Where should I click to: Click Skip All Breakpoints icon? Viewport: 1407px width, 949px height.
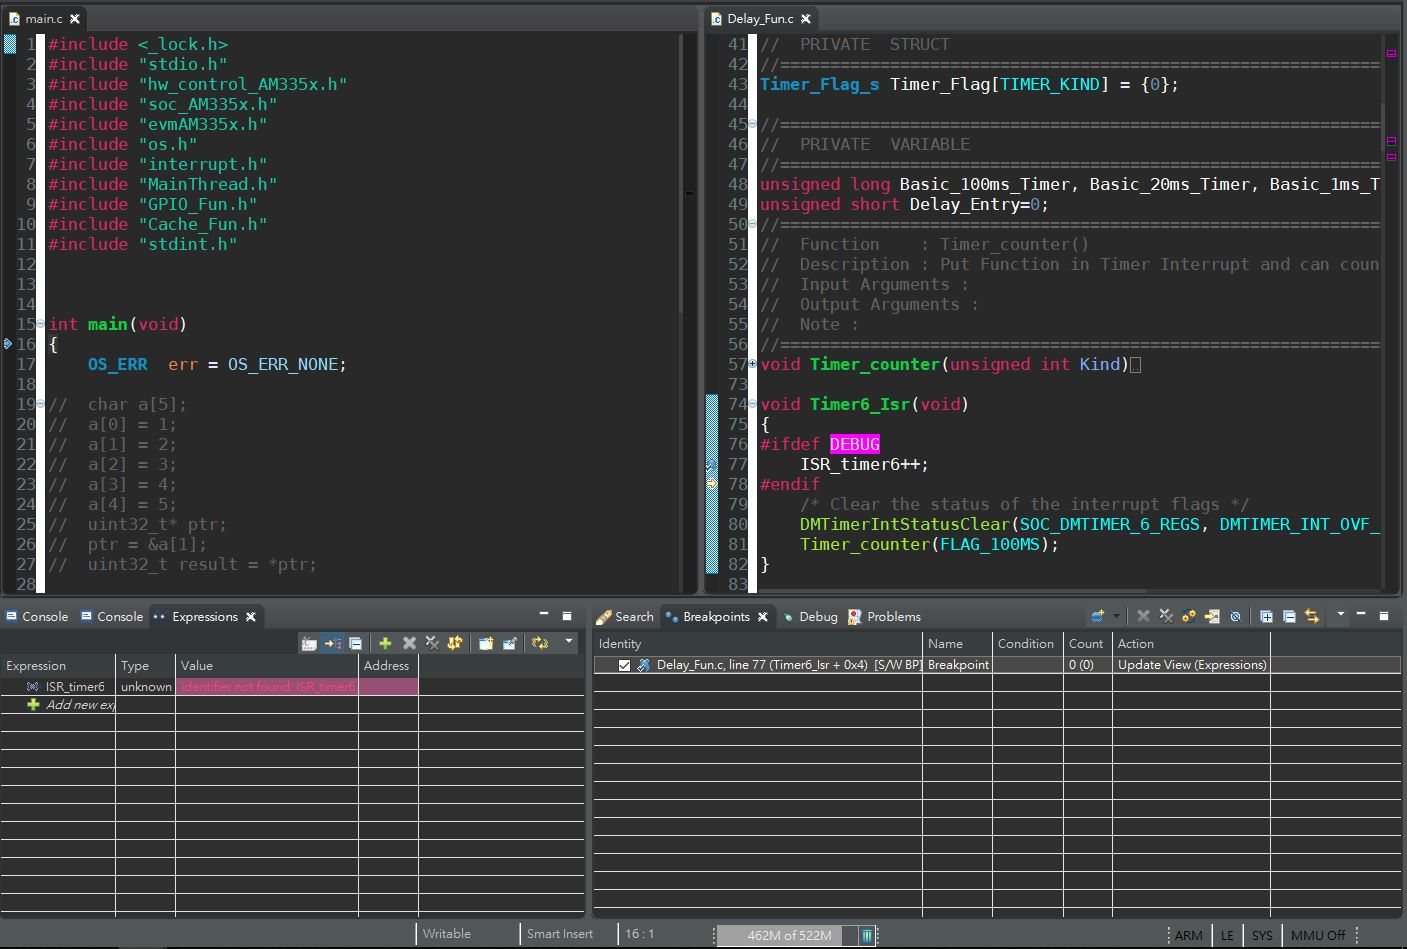coord(1235,616)
